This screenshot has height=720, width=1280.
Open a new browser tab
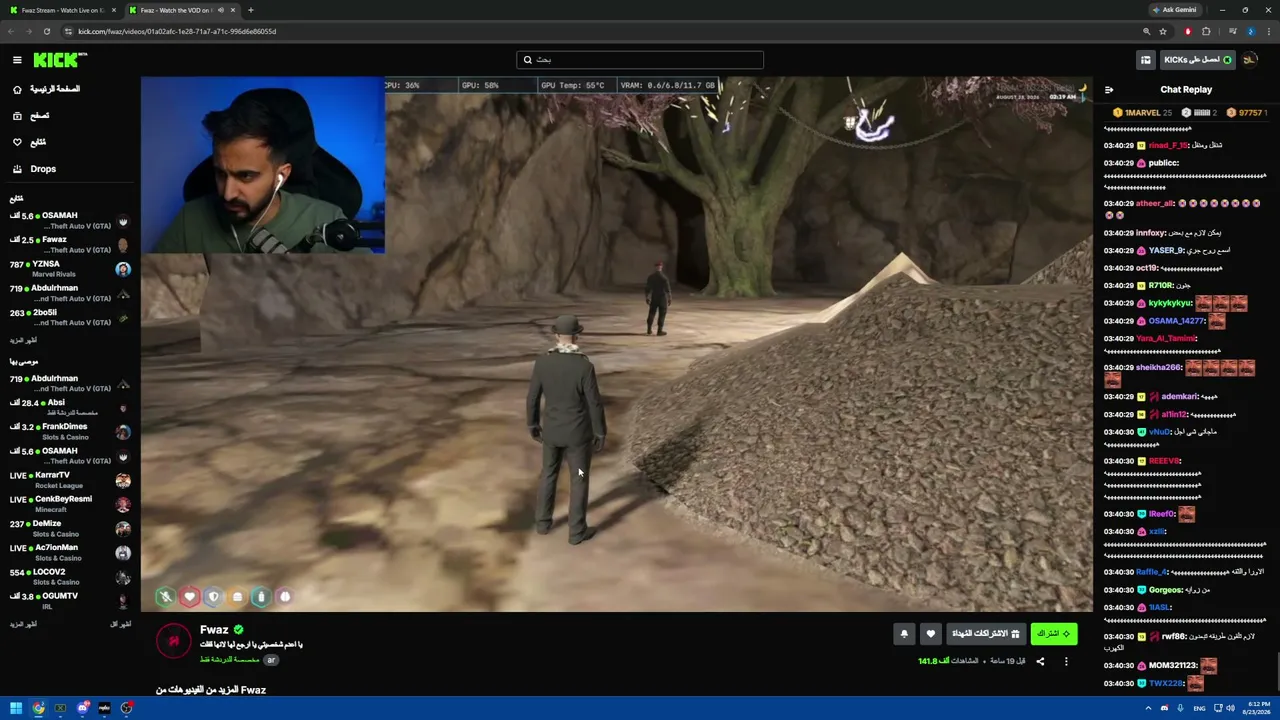click(250, 10)
